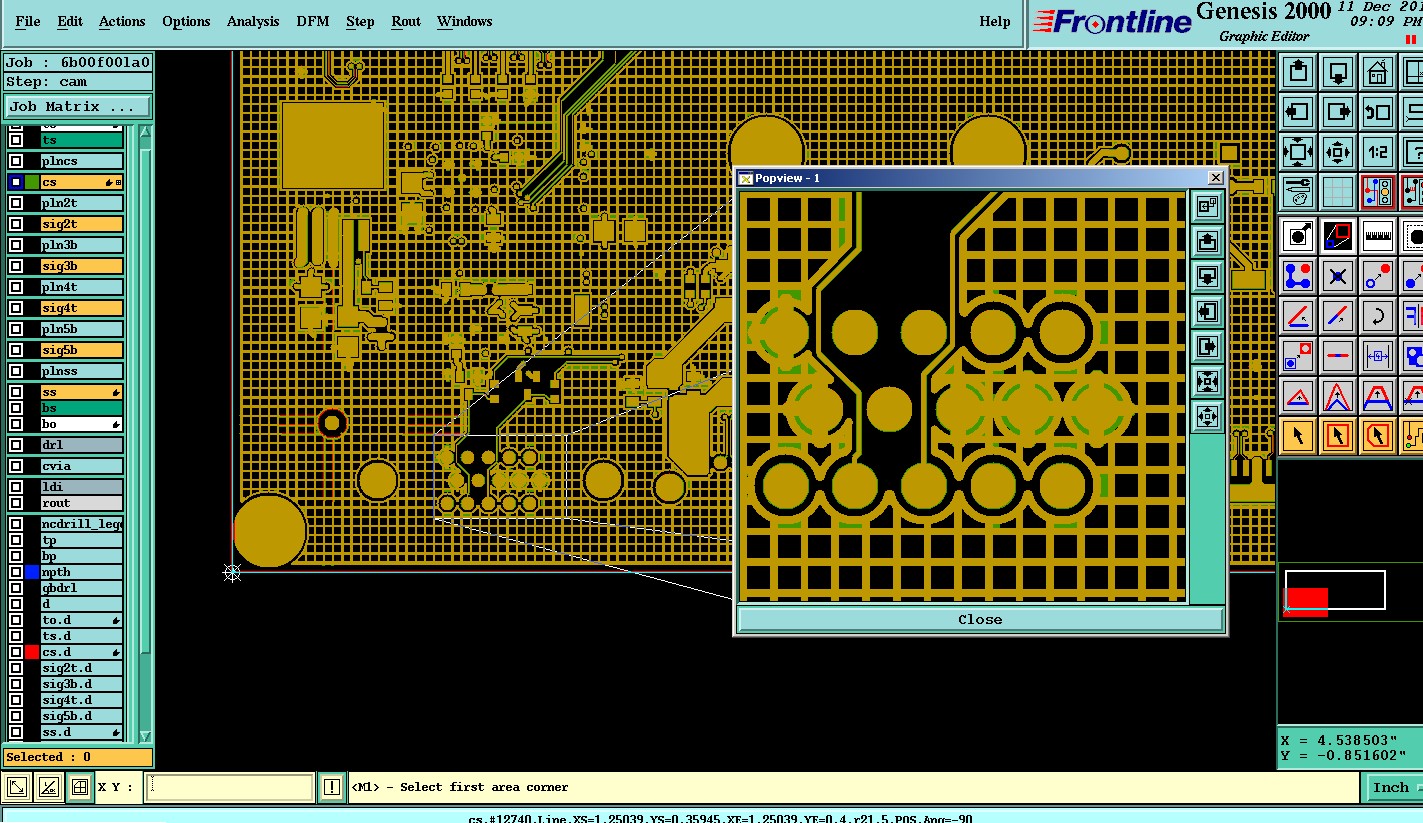Toggle the checkbox for layer rout

[x=16, y=503]
